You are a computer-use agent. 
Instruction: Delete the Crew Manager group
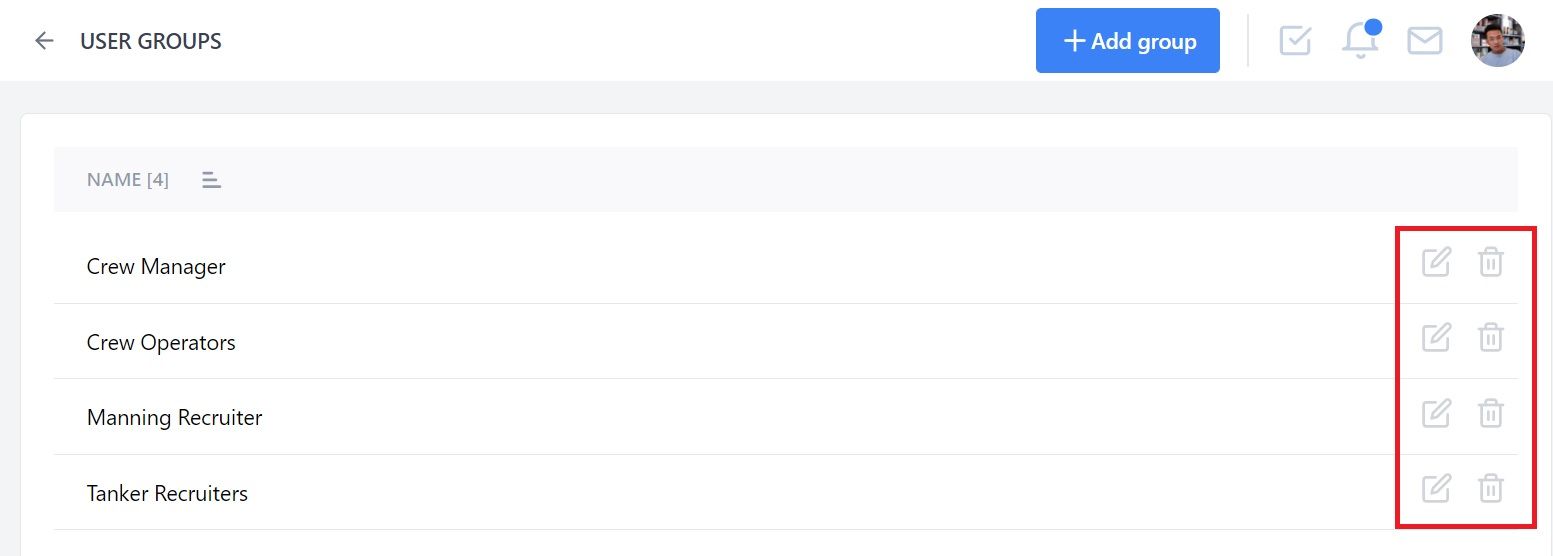click(x=1491, y=262)
